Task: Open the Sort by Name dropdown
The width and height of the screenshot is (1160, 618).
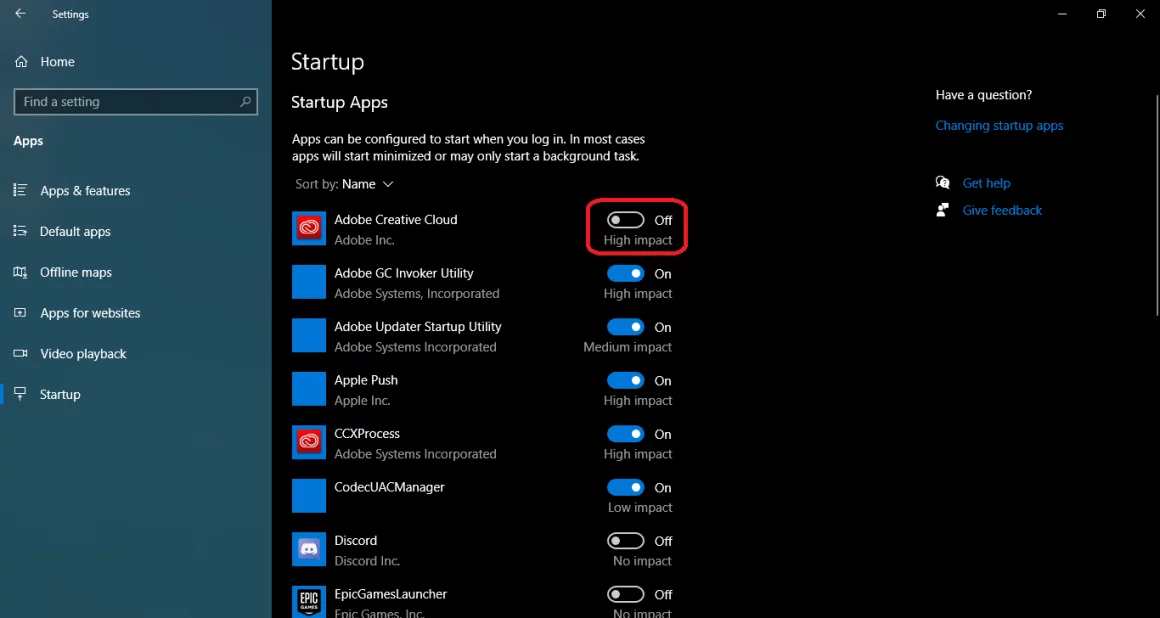Action: (x=345, y=184)
